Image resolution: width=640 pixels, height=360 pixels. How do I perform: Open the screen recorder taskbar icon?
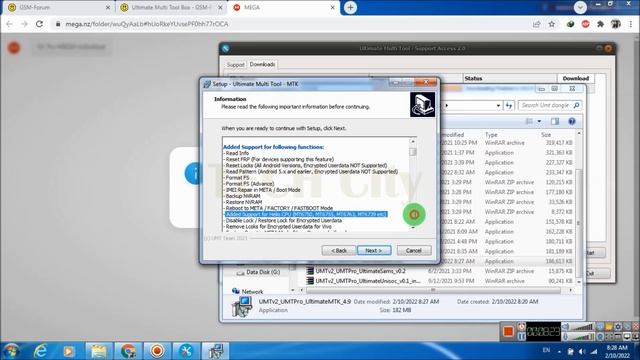coord(157,351)
